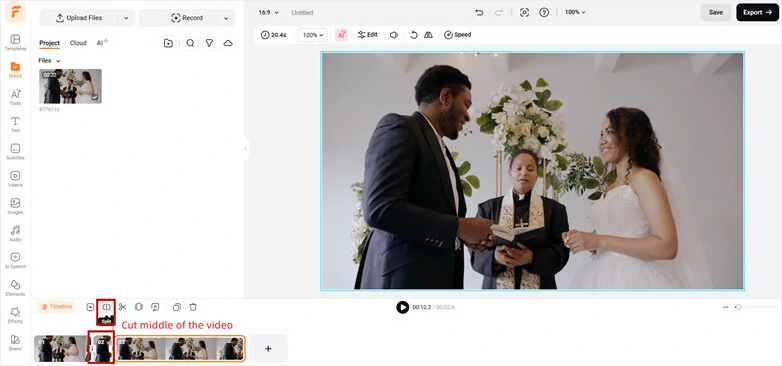This screenshot has height=366, width=782.
Task: Click the Save button
Action: tap(716, 12)
